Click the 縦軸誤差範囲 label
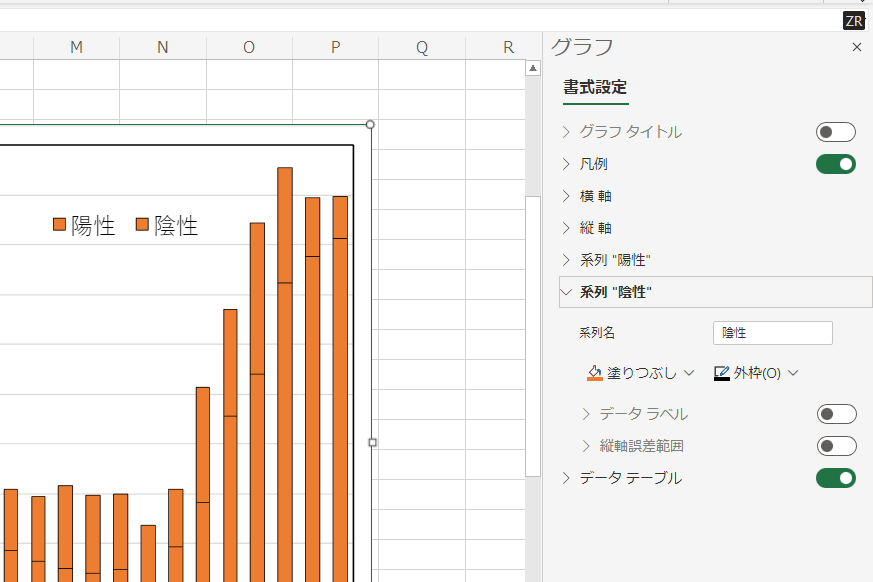Image resolution: width=873 pixels, height=582 pixels. pyautogui.click(x=641, y=446)
